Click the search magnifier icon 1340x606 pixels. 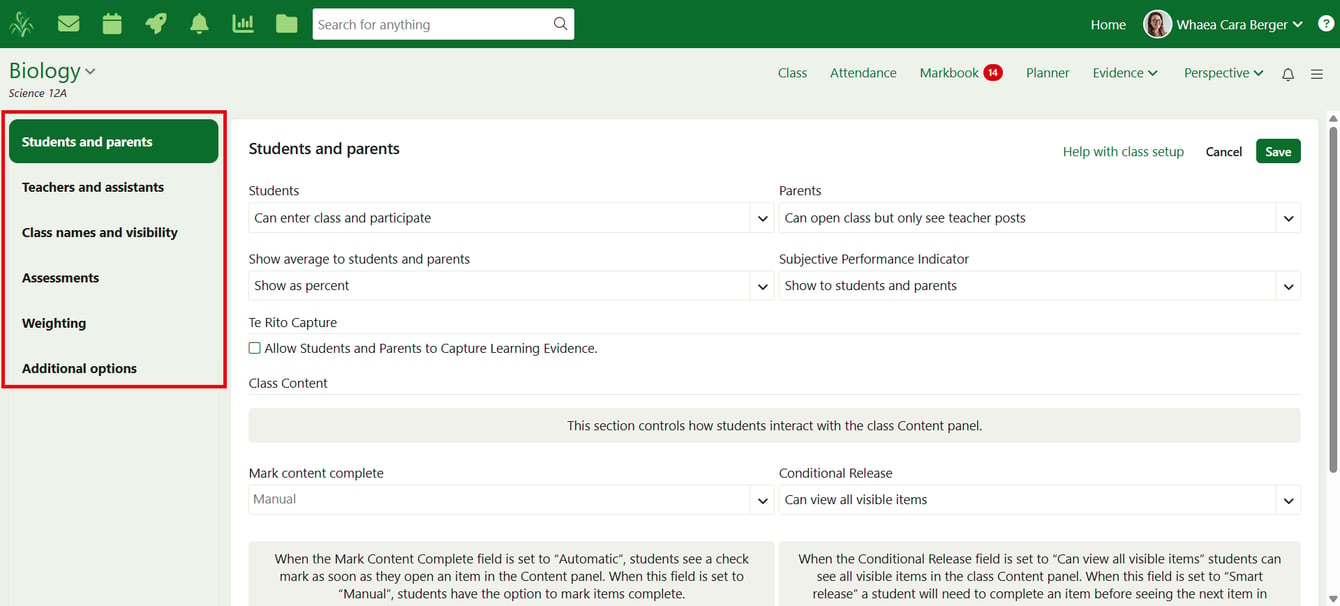pos(561,24)
